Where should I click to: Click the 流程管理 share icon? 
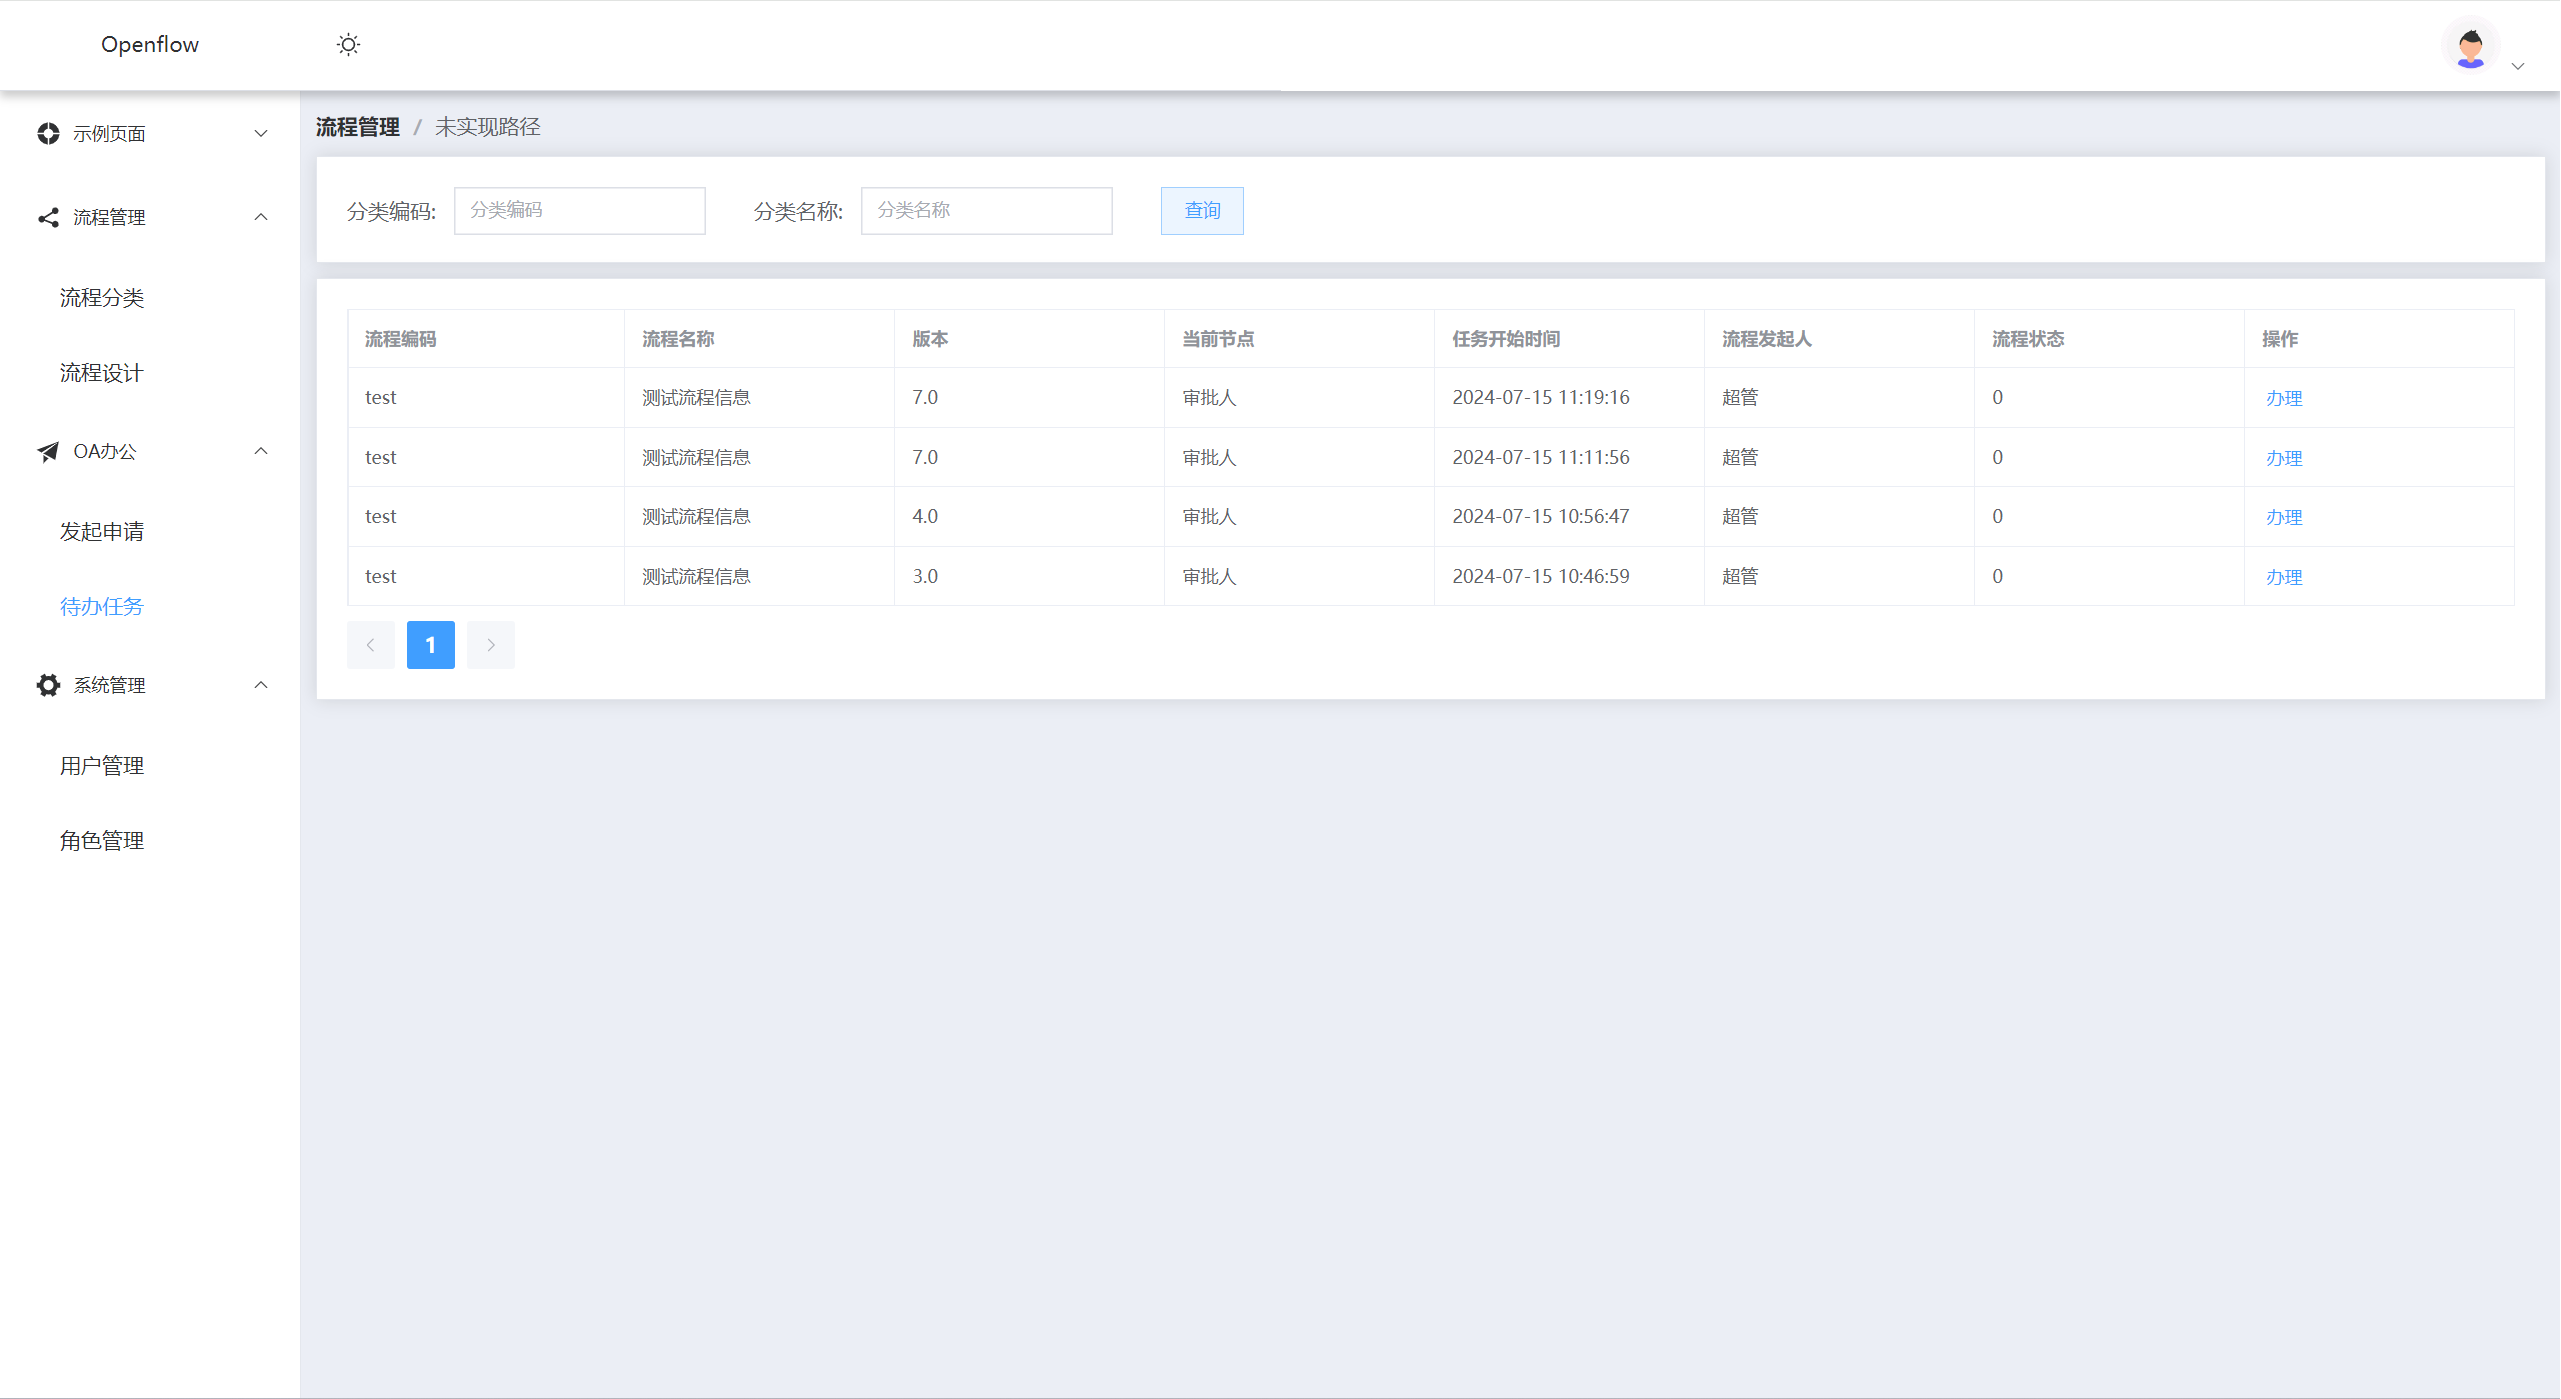tap(48, 217)
